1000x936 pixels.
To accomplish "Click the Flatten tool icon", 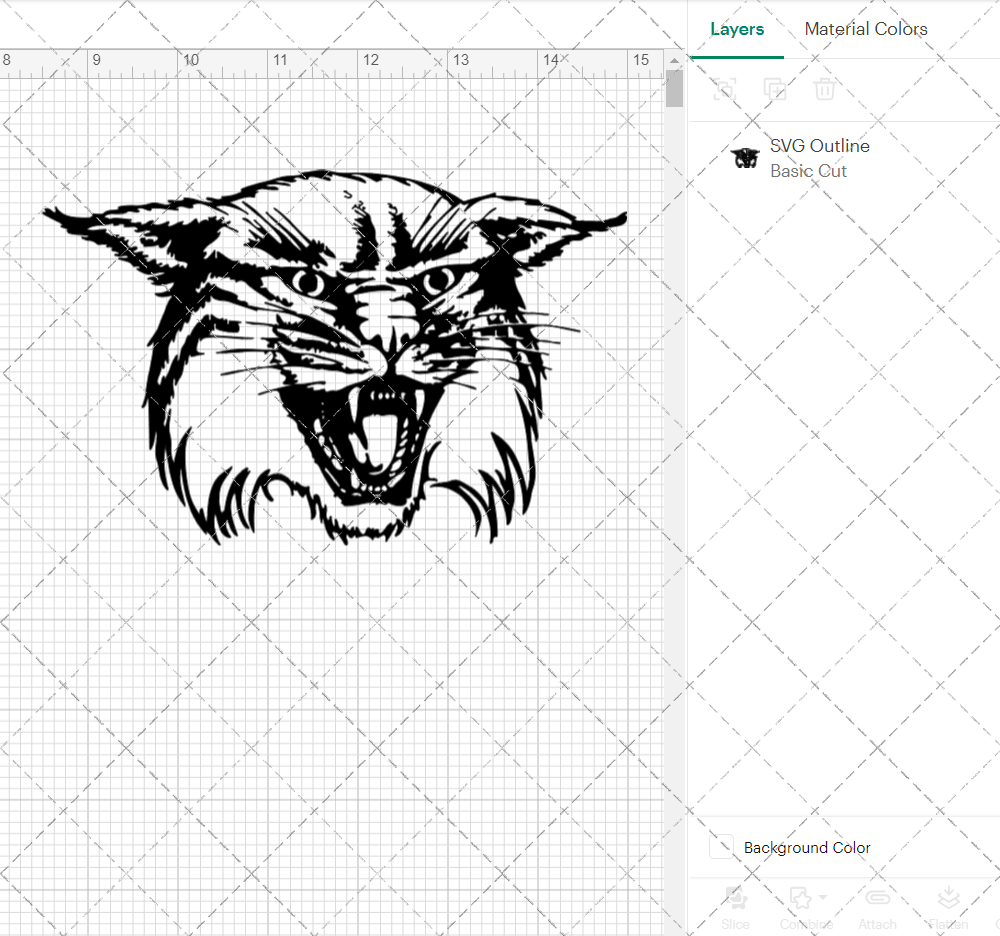I will pos(948,898).
